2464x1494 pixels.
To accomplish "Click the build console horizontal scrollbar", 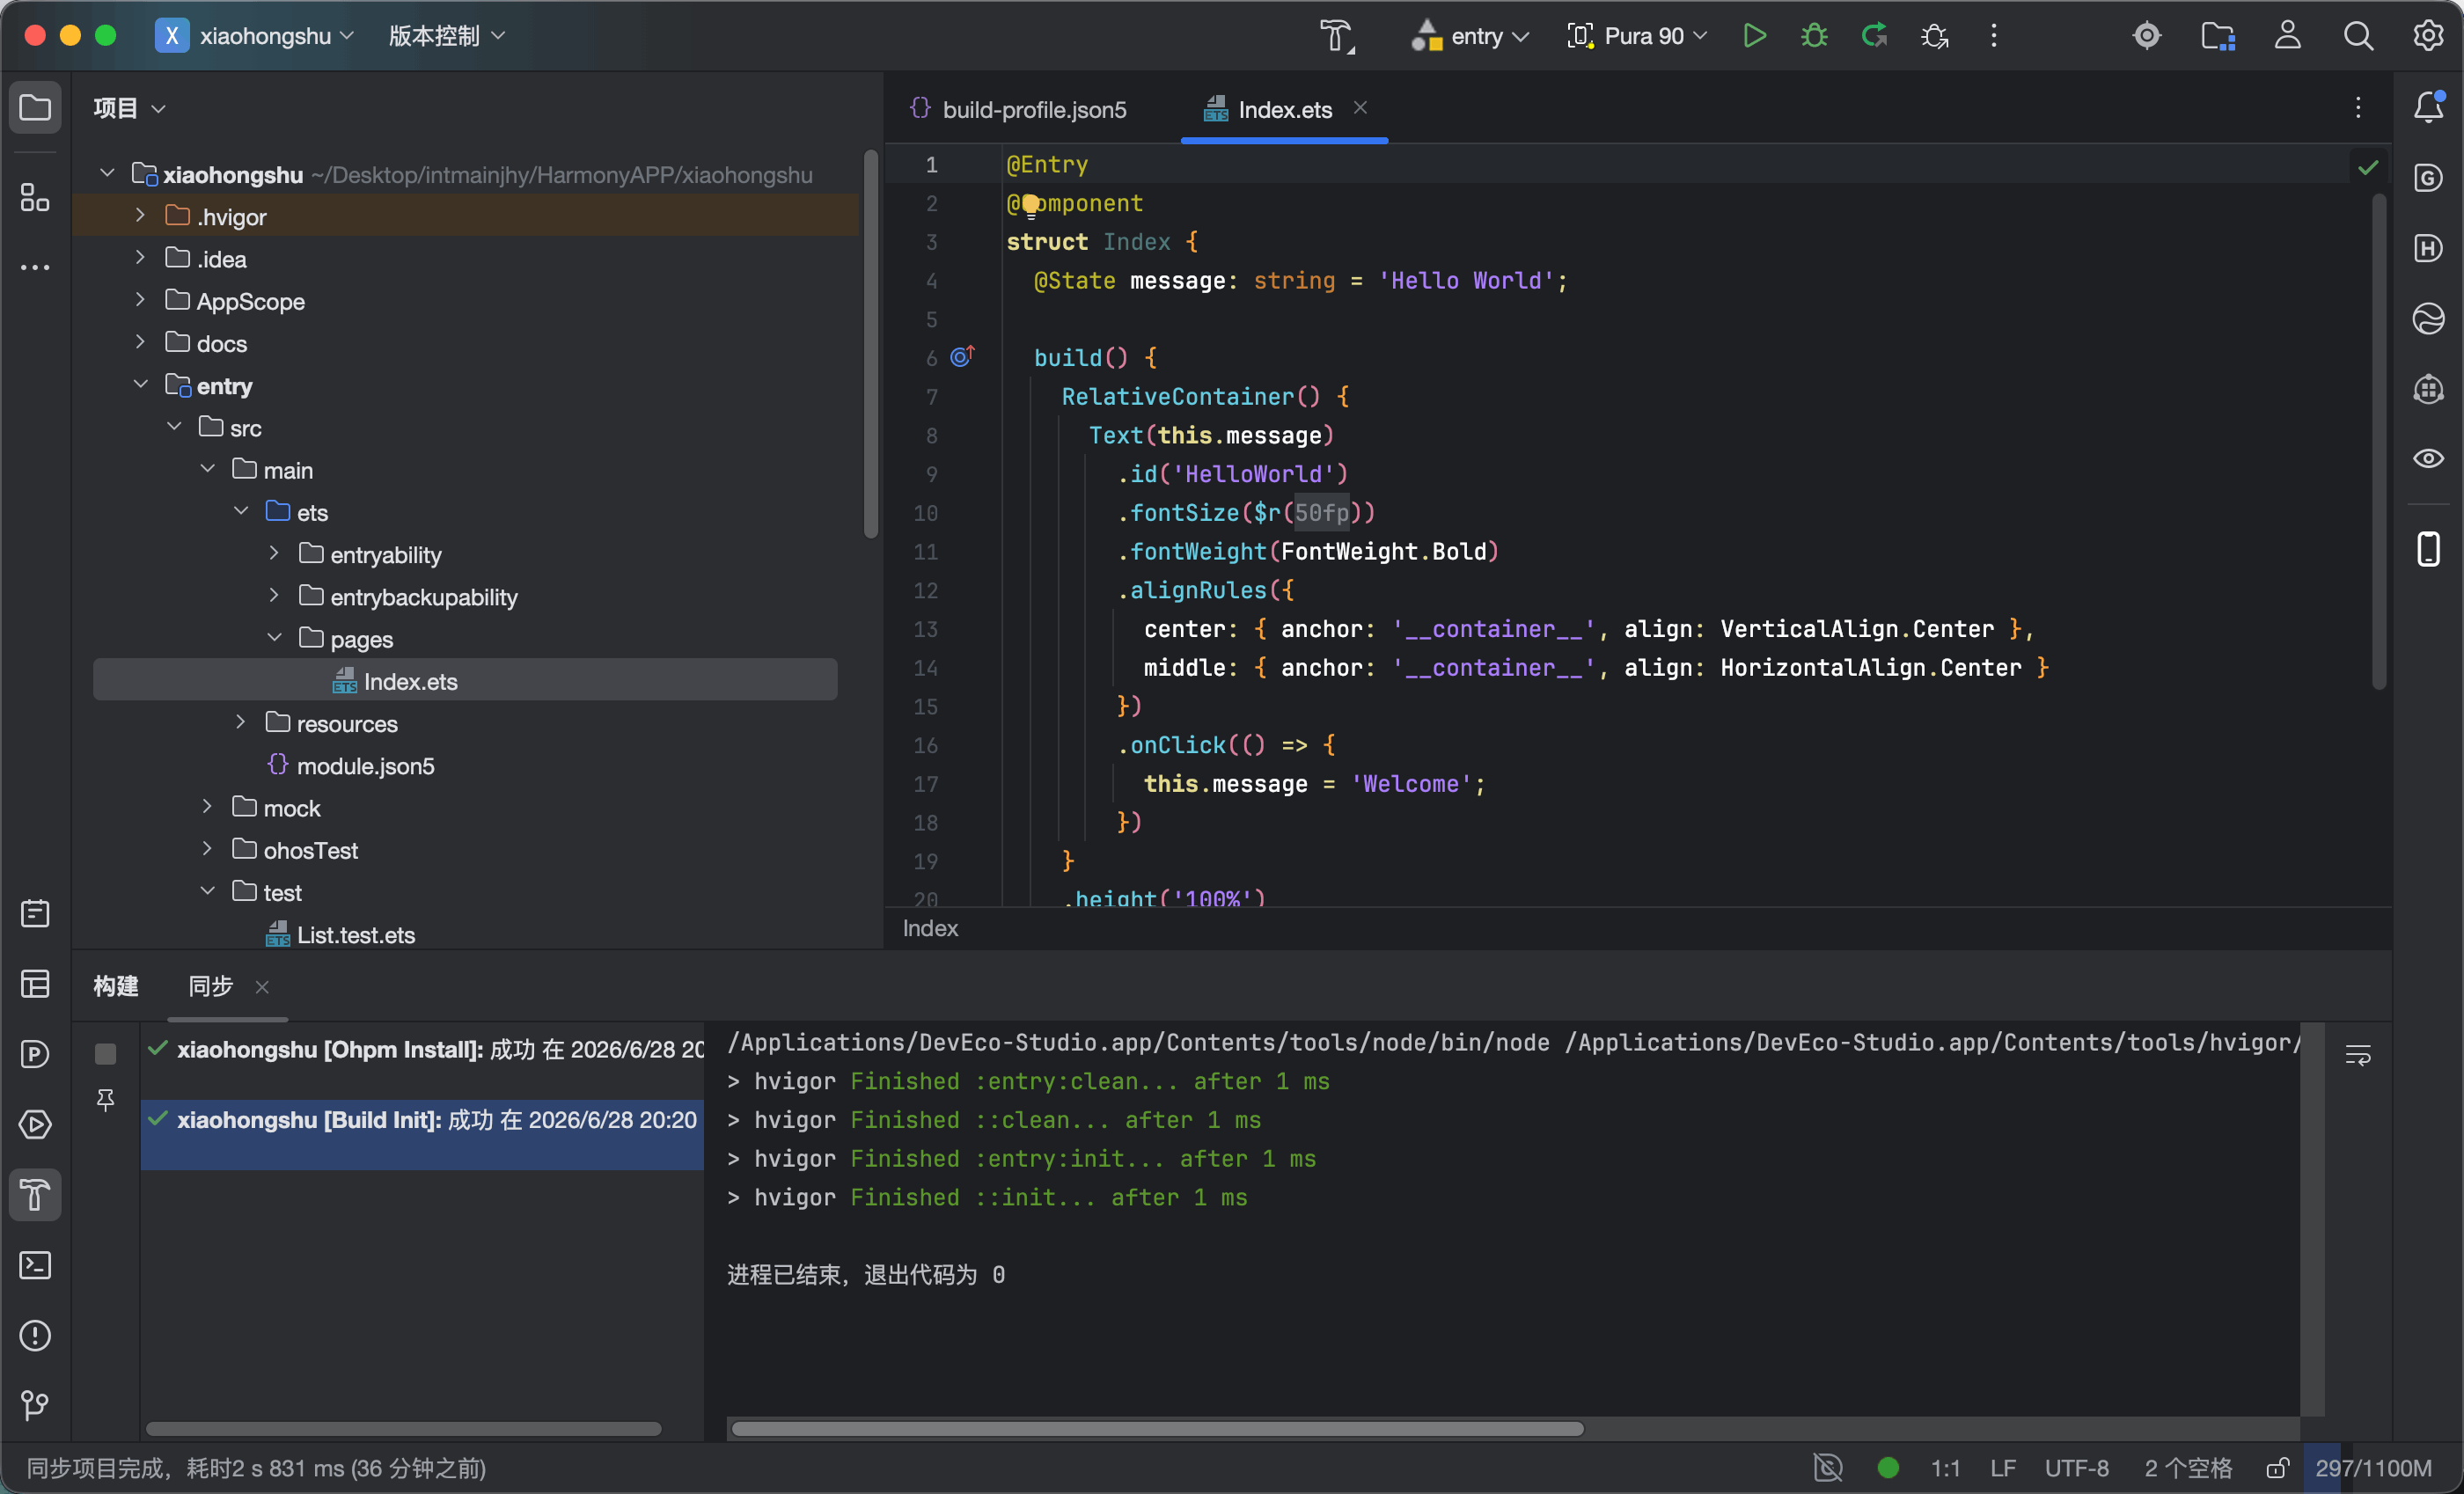I will click(x=1157, y=1428).
